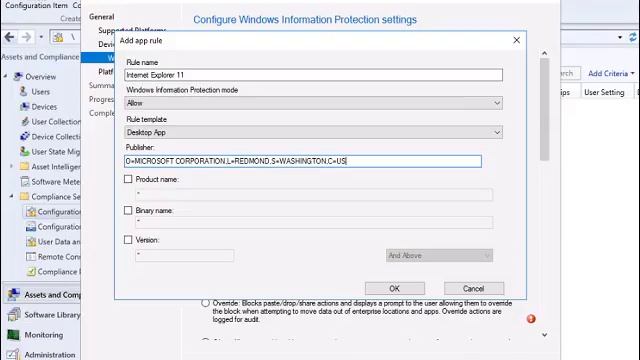
Task: Enable the Product name checkbox
Action: 128,179
